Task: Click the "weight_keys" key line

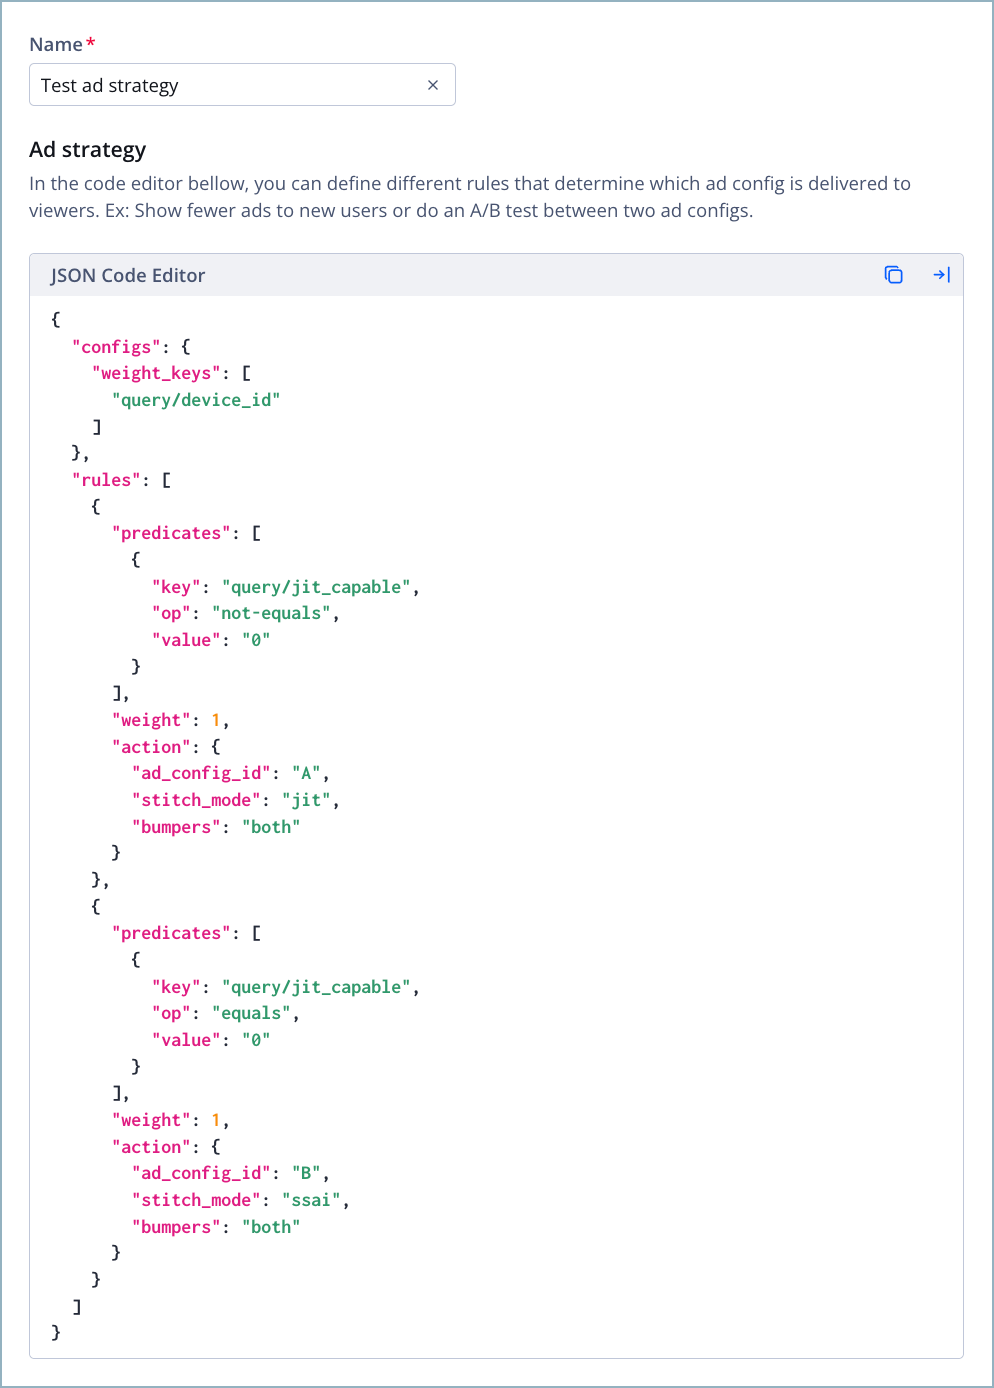Action: 171,373
